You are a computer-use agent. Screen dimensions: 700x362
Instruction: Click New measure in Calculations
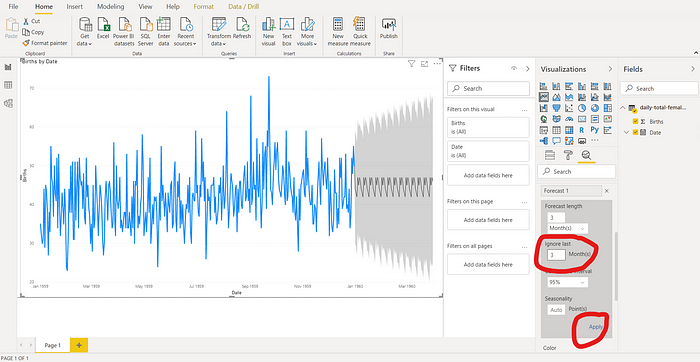pyautogui.click(x=338, y=32)
